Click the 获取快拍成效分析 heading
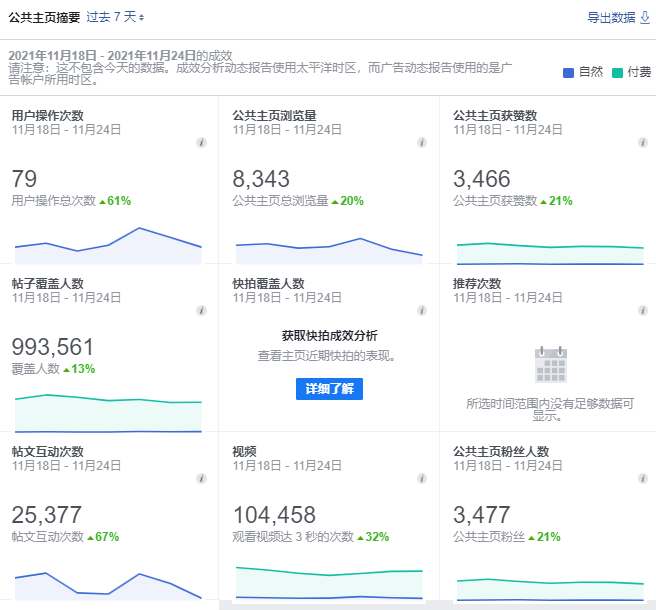Viewport: 656px width, 610px height. pos(329,335)
